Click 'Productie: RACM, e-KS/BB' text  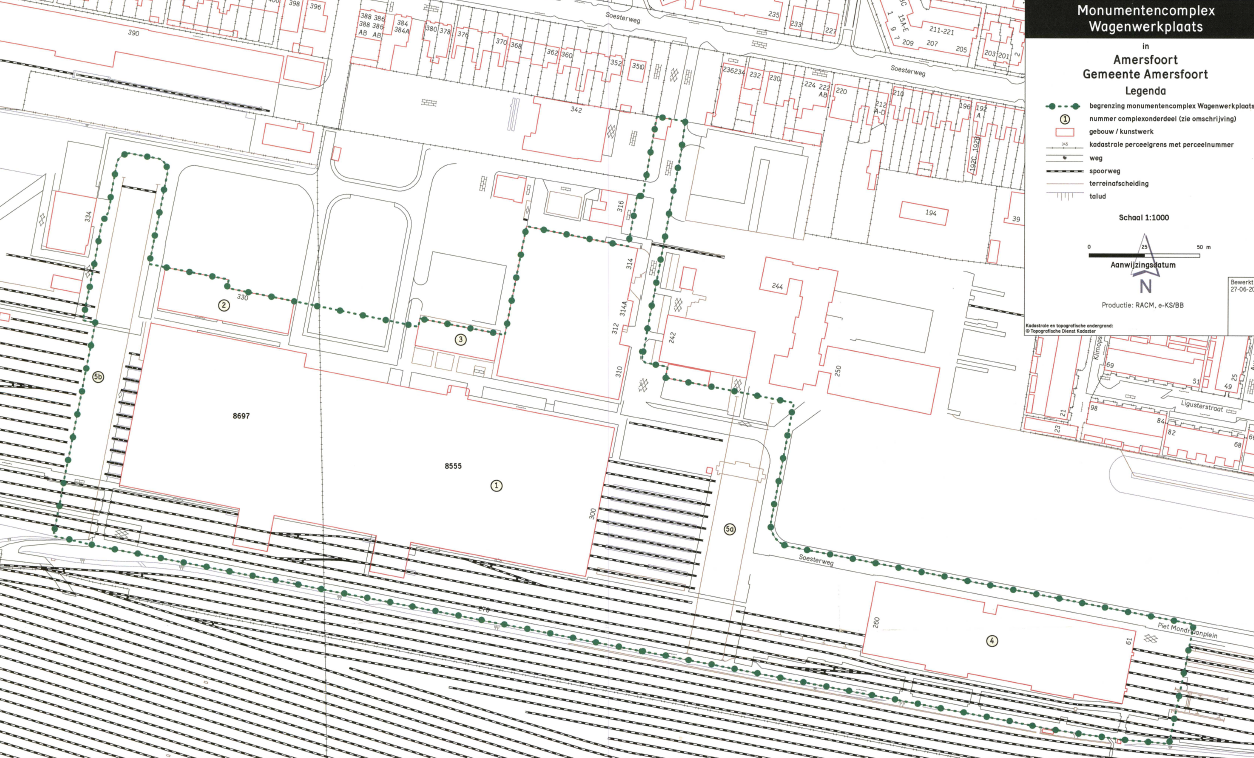pos(1143,304)
